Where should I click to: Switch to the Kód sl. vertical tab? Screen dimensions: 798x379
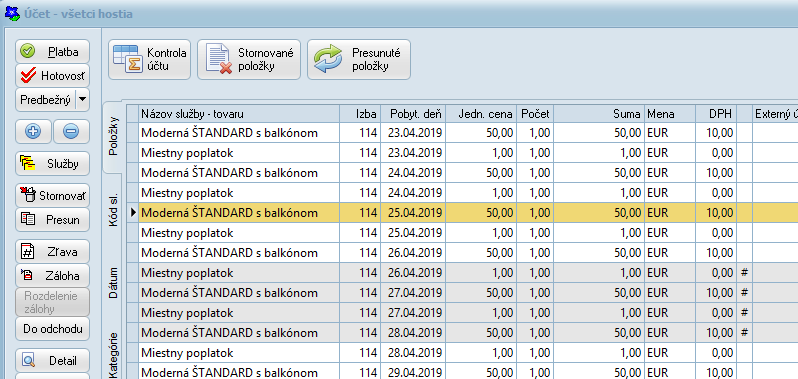pos(113,210)
